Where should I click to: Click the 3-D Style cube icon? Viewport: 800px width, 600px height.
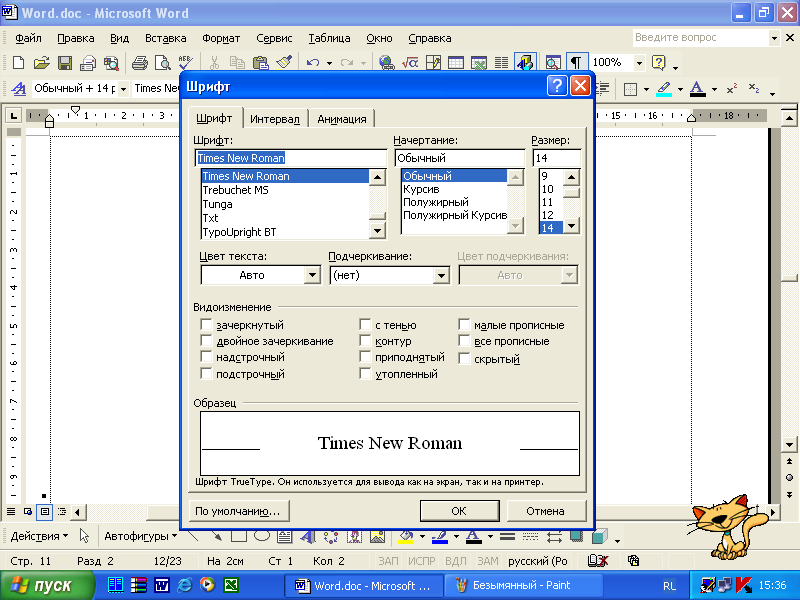coord(600,536)
